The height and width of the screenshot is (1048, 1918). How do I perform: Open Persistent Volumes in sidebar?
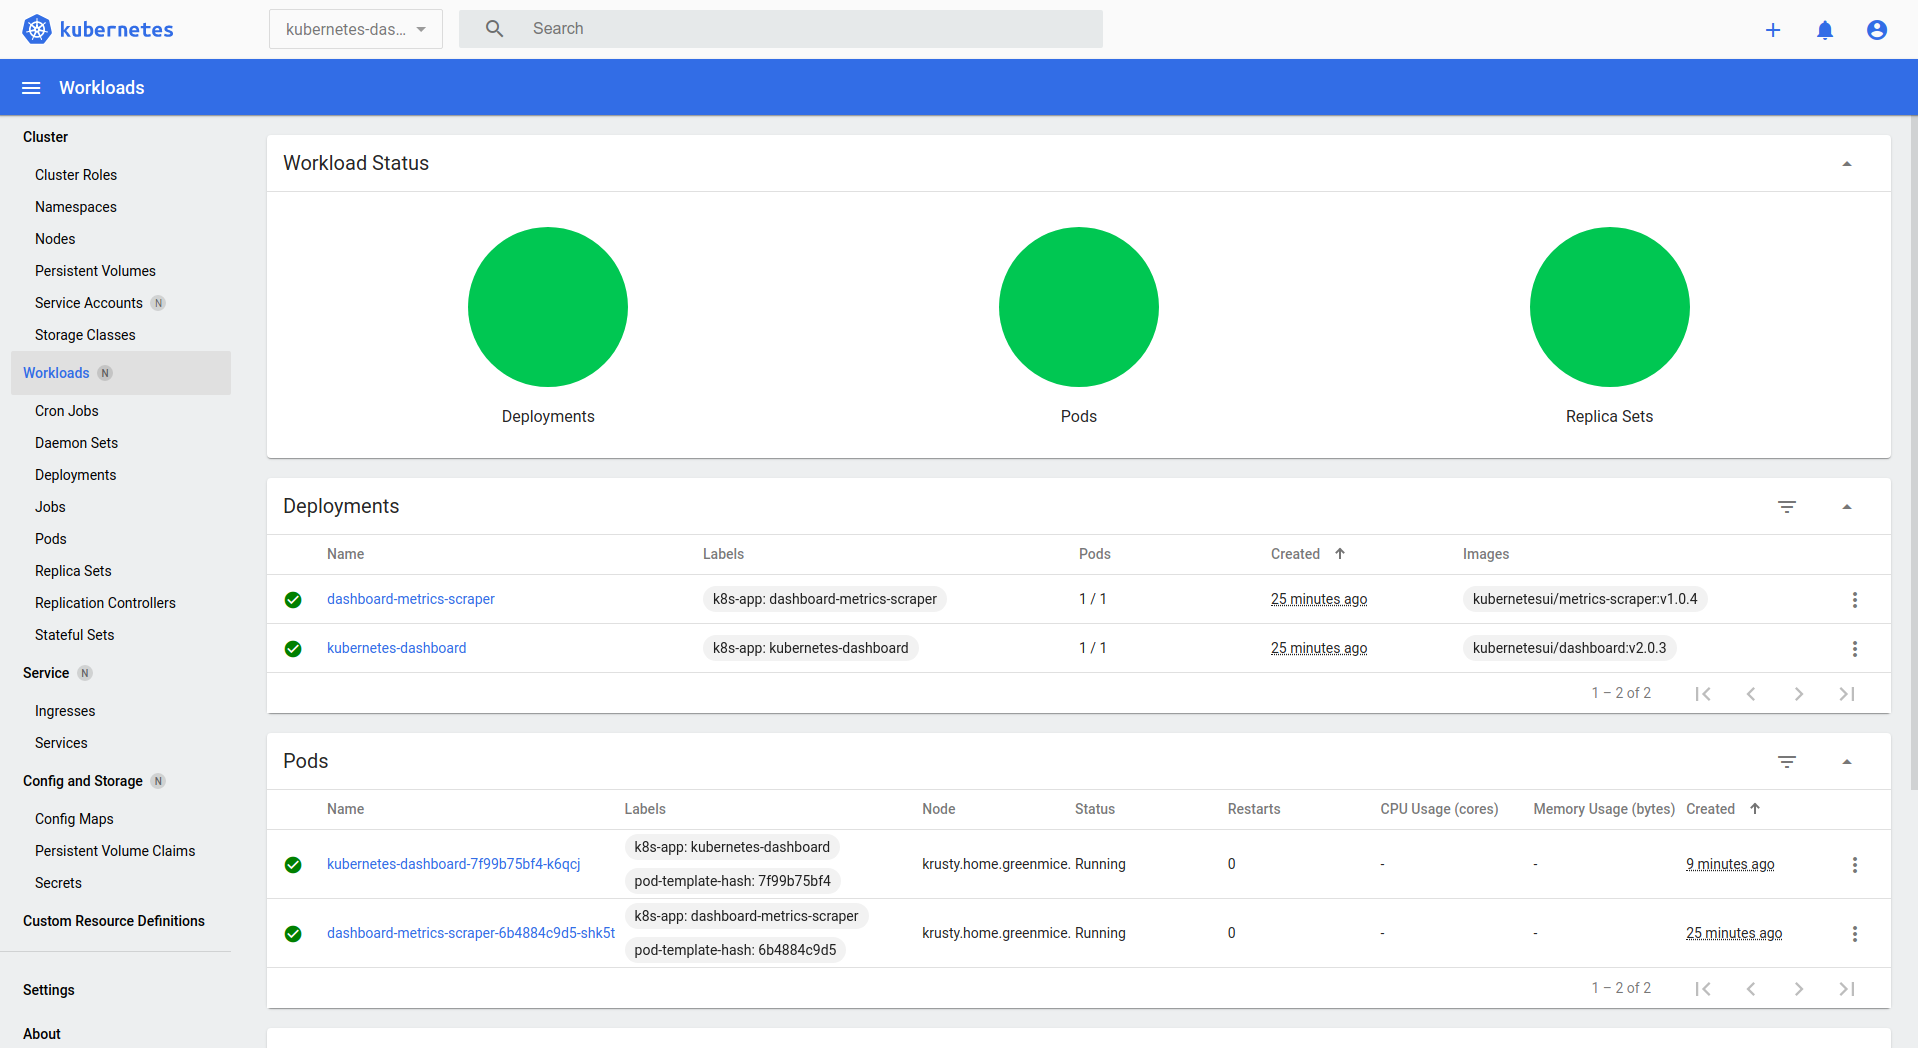(x=95, y=271)
